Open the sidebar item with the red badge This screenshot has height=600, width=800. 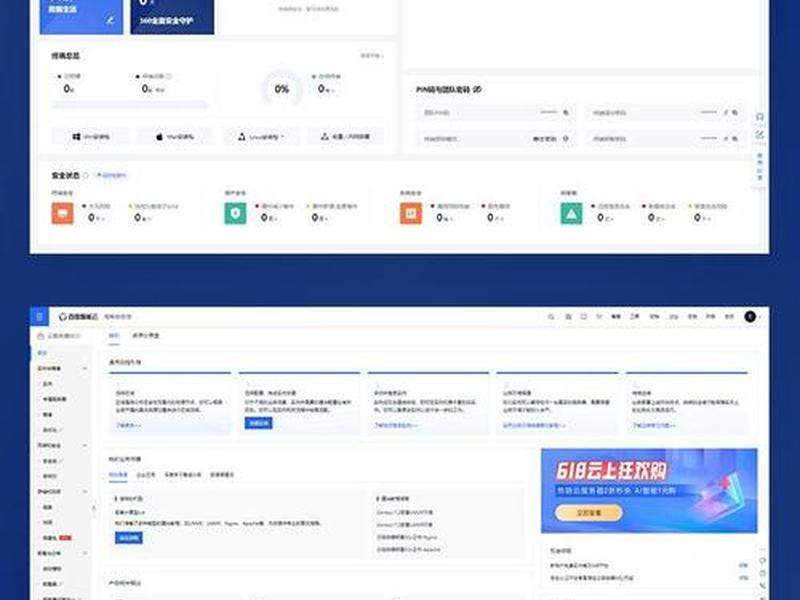(57, 538)
